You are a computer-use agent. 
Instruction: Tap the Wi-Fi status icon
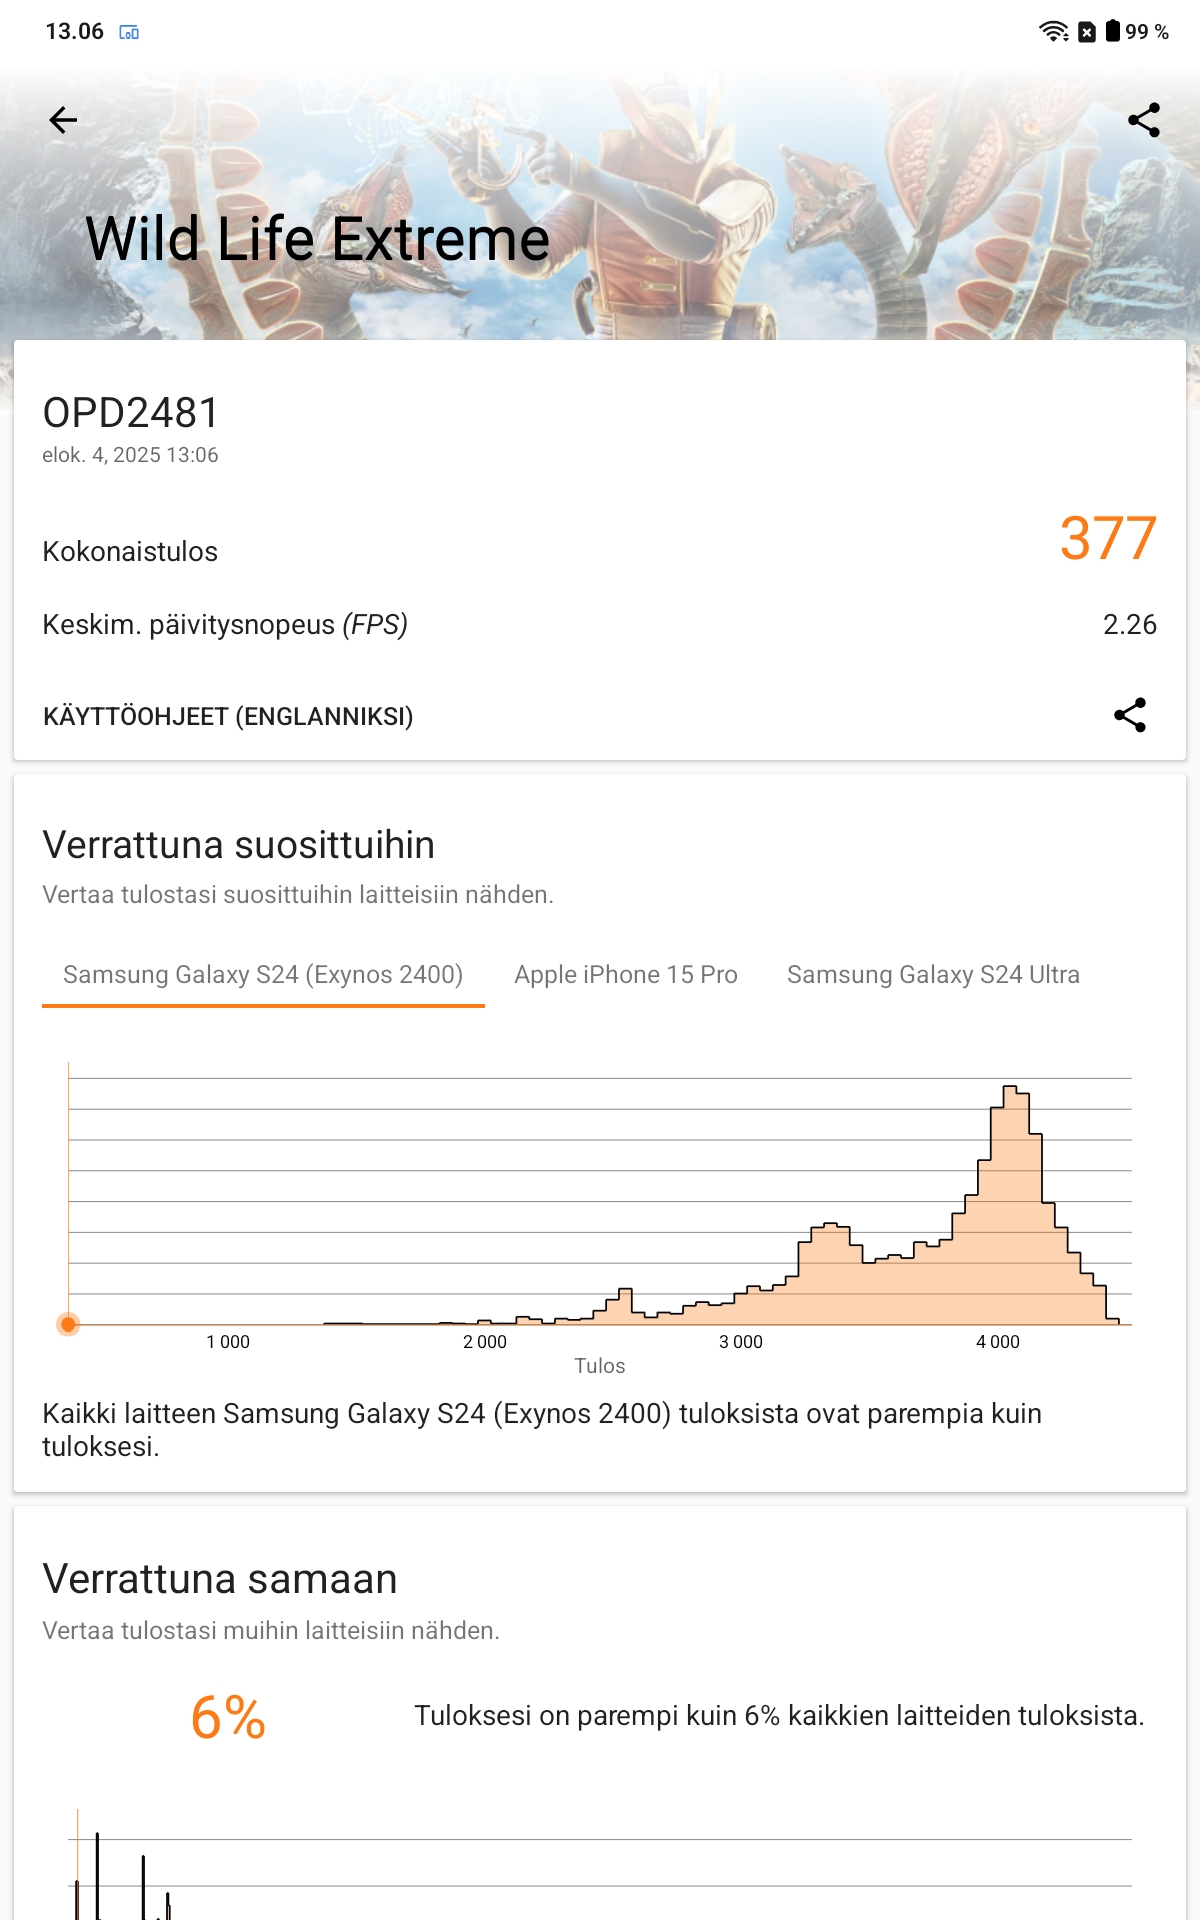pyautogui.click(x=1054, y=31)
